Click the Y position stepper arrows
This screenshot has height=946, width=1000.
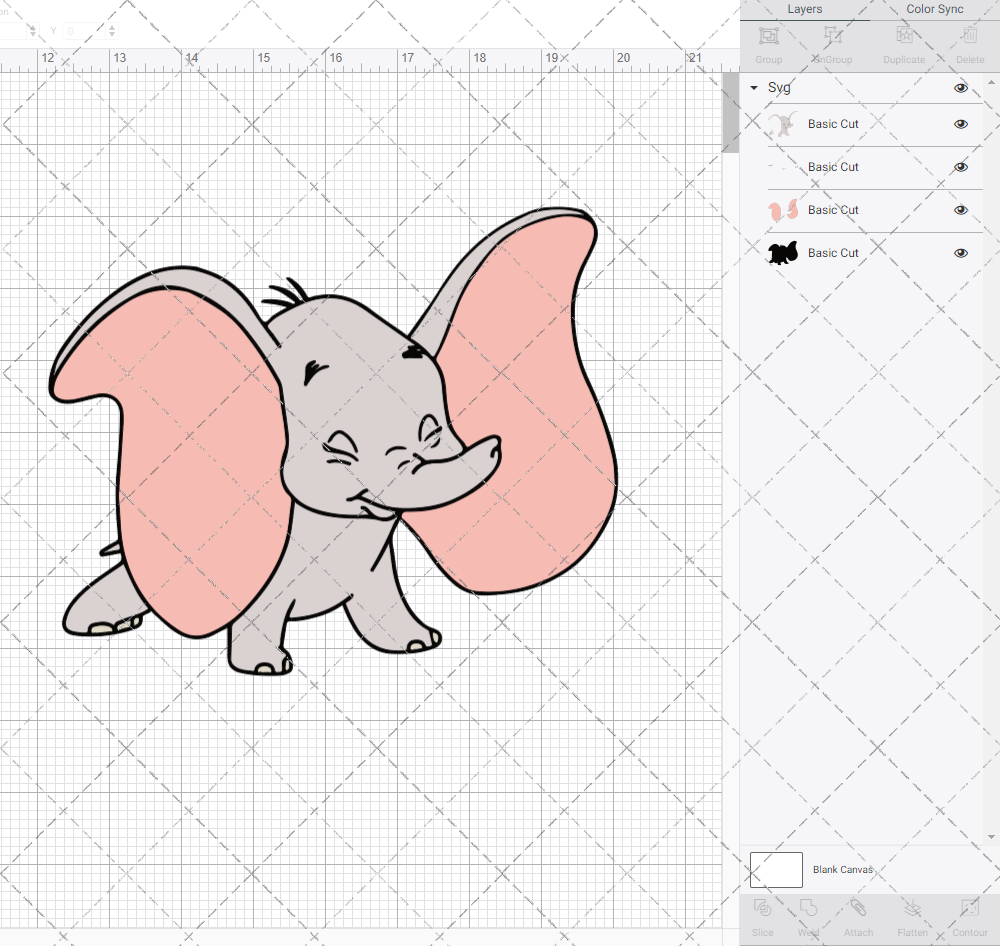coord(112,30)
